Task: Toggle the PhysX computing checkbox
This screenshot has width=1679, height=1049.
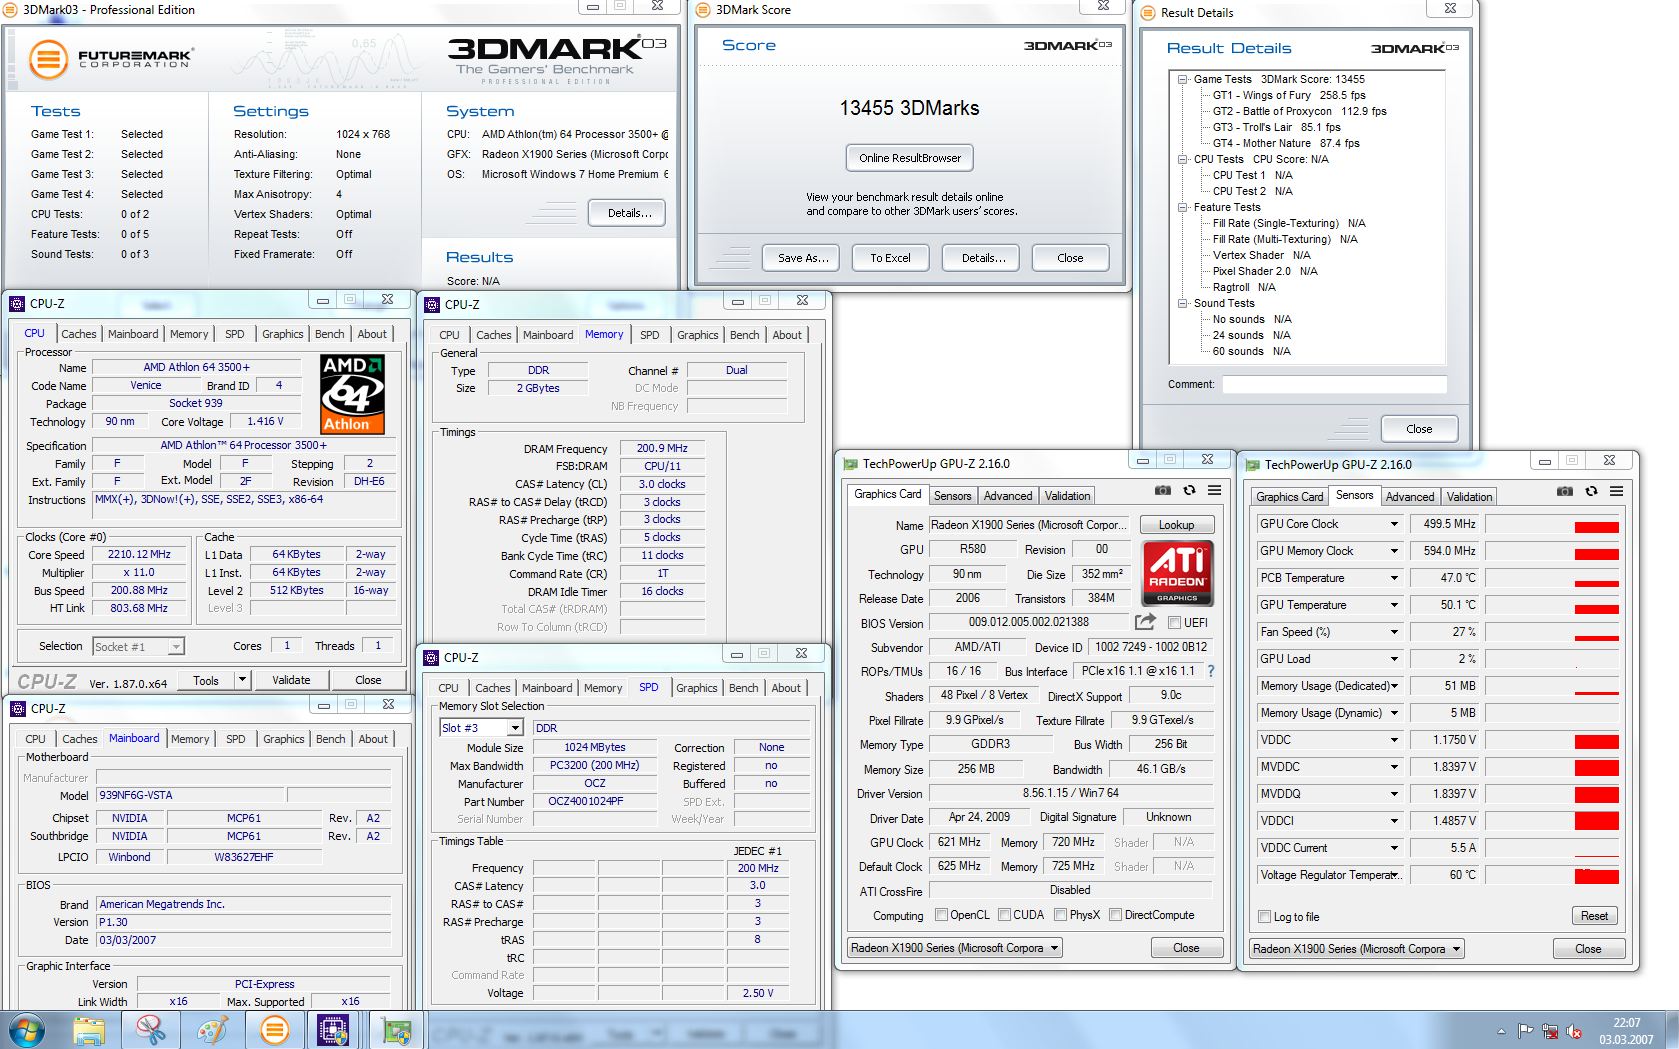Action: click(1060, 914)
